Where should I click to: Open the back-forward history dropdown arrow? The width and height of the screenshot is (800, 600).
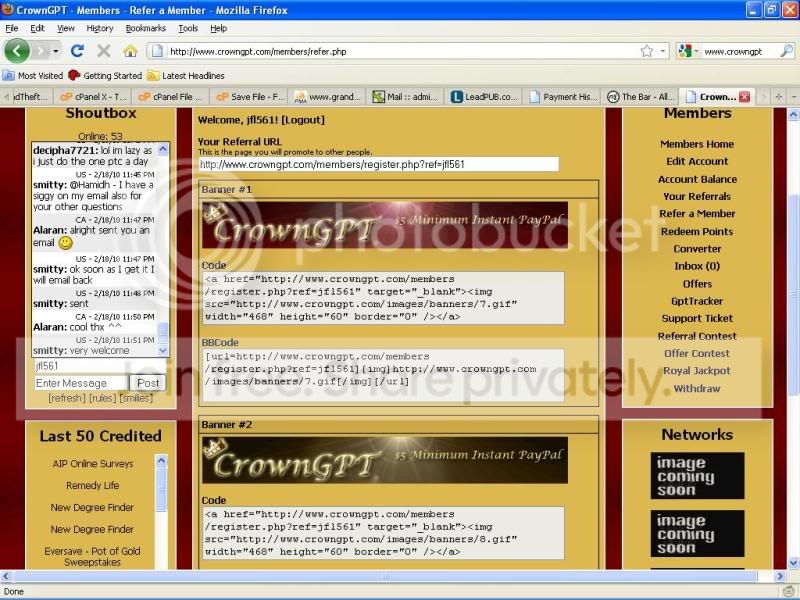[x=56, y=51]
